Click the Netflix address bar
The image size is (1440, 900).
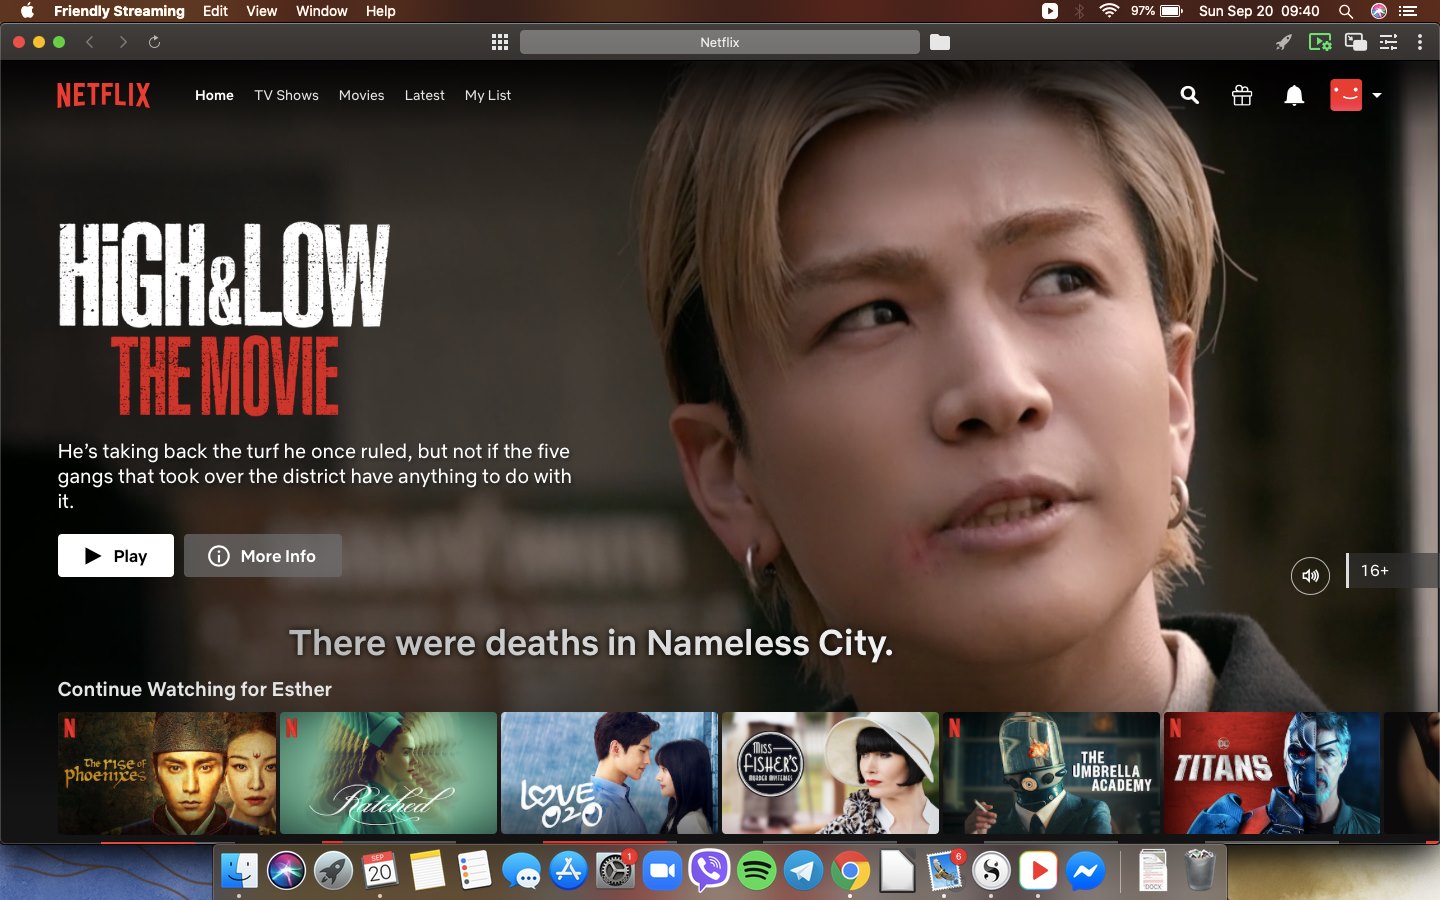720,42
